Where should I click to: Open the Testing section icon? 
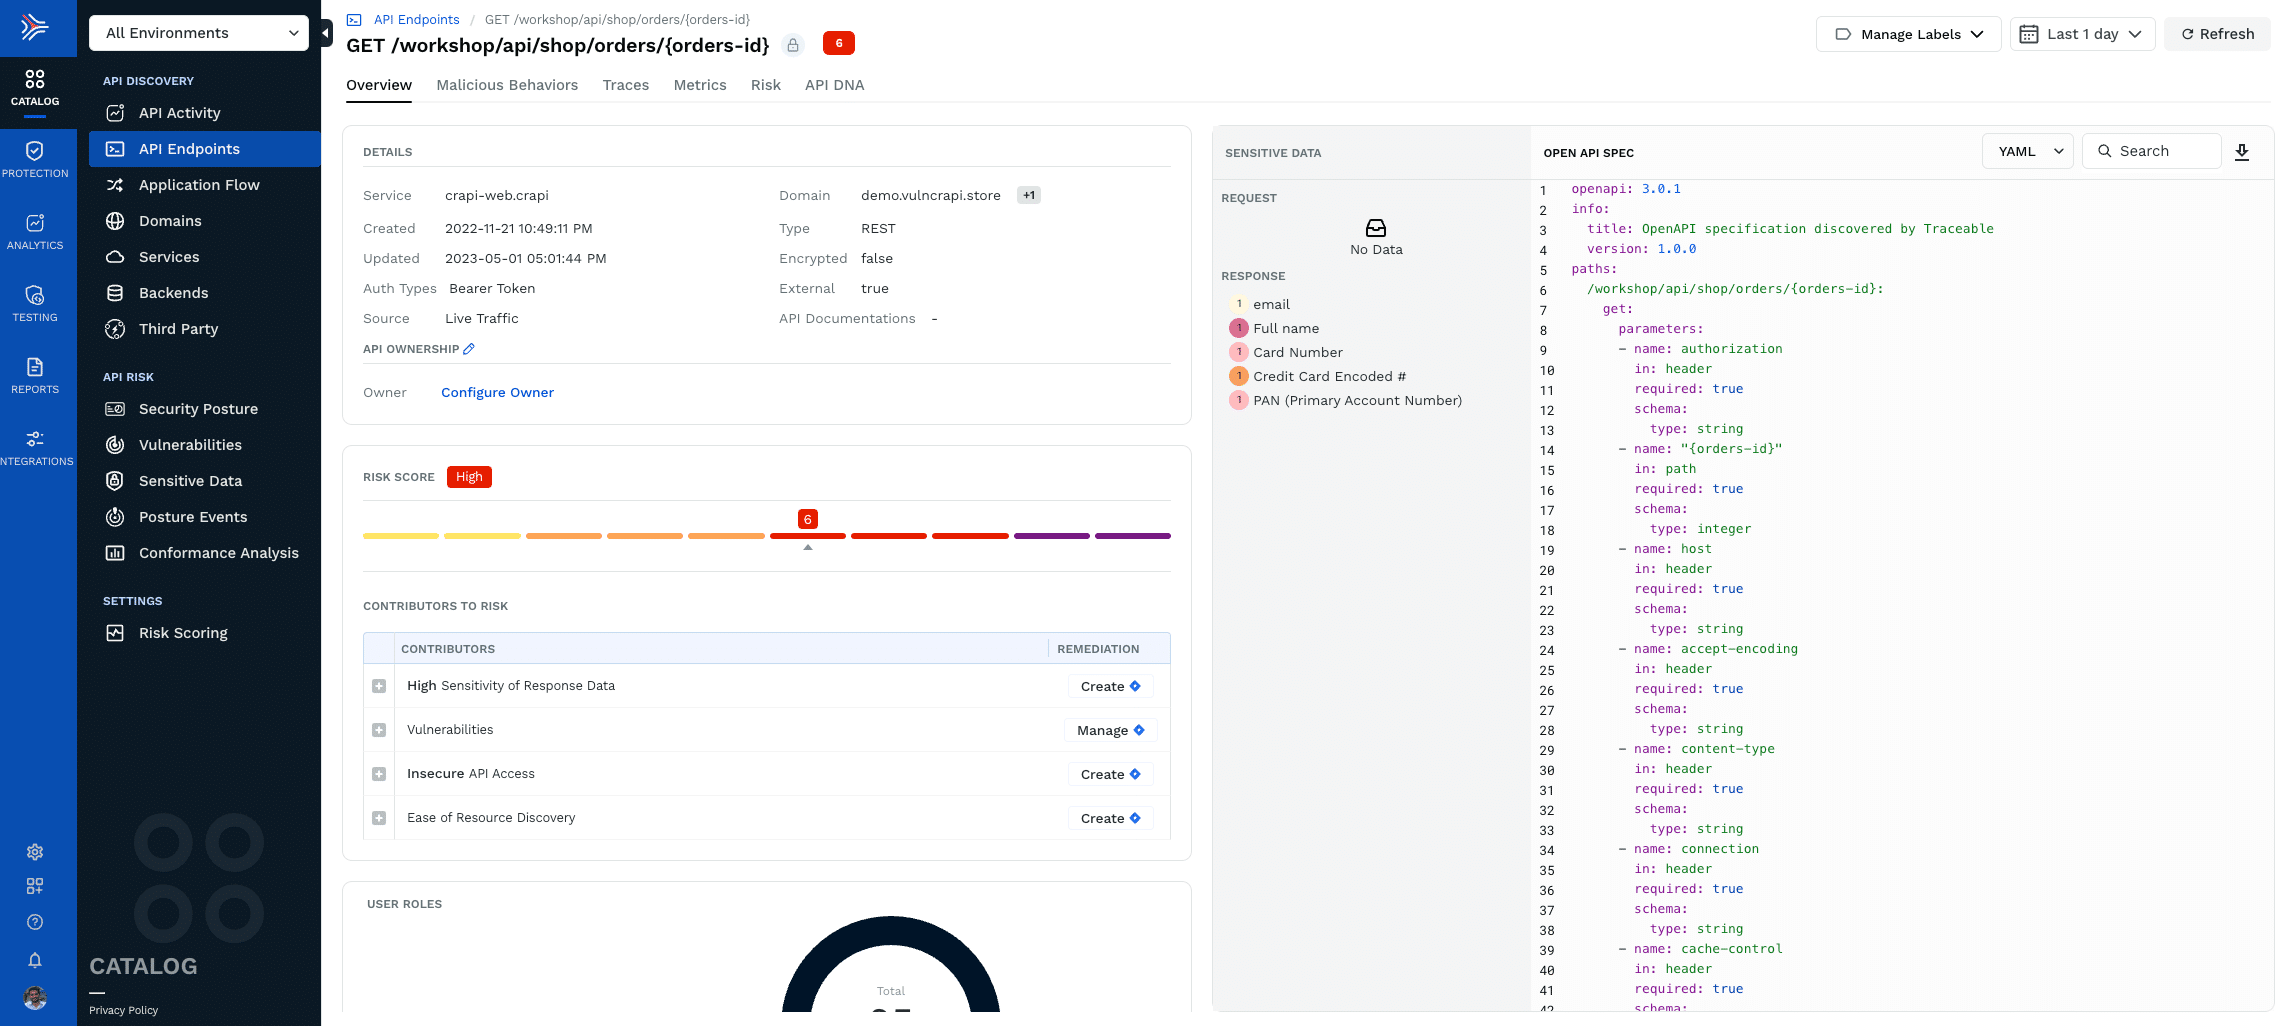[x=35, y=302]
